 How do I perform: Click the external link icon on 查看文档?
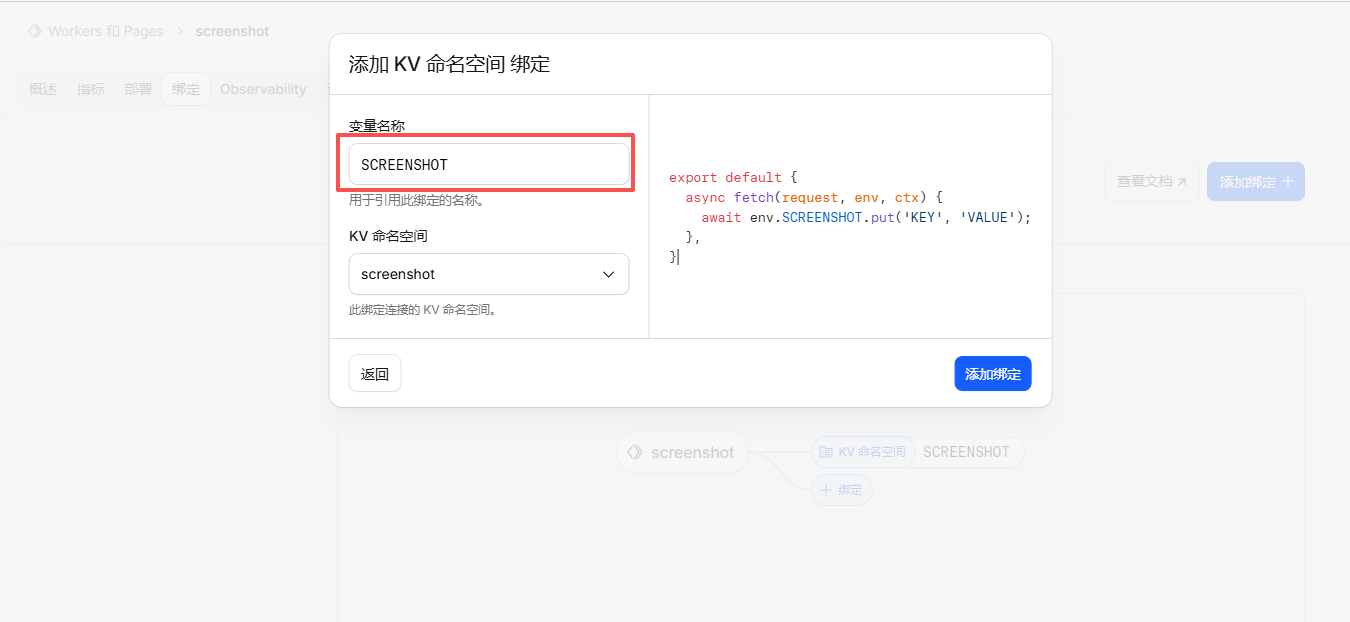[1181, 182]
